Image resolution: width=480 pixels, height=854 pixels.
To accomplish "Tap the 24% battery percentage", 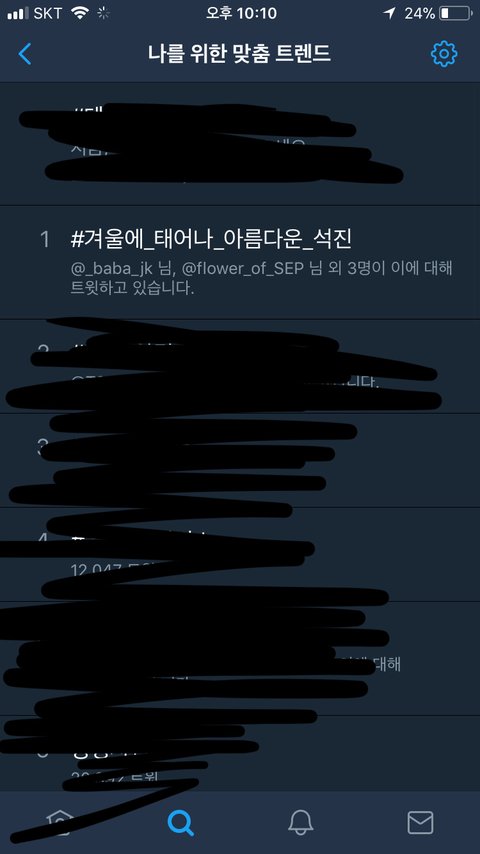I will click(420, 14).
